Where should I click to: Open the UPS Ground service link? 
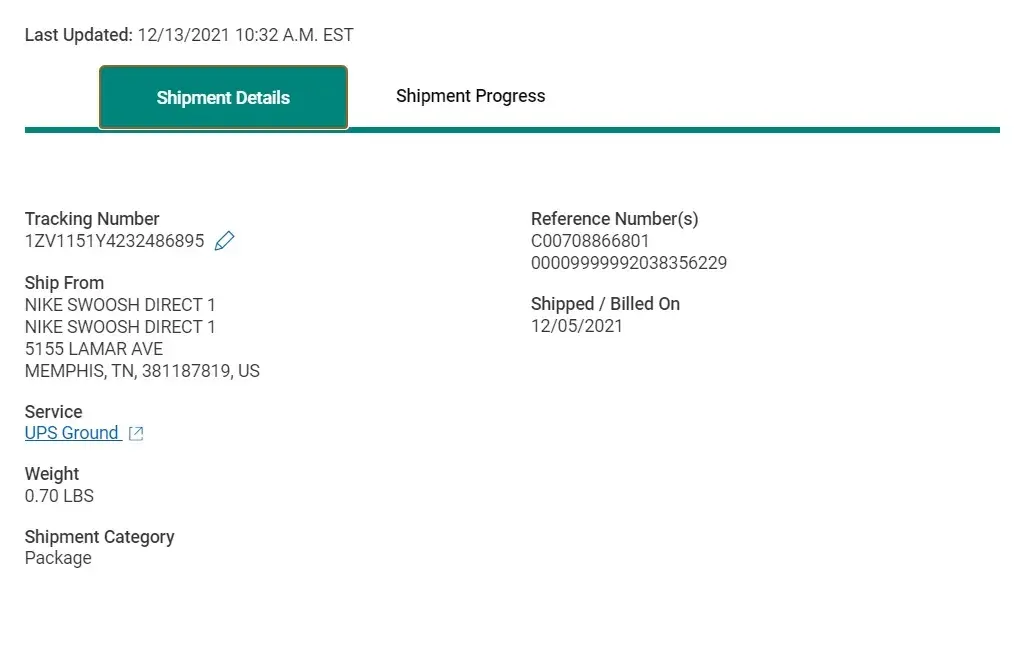[72, 433]
